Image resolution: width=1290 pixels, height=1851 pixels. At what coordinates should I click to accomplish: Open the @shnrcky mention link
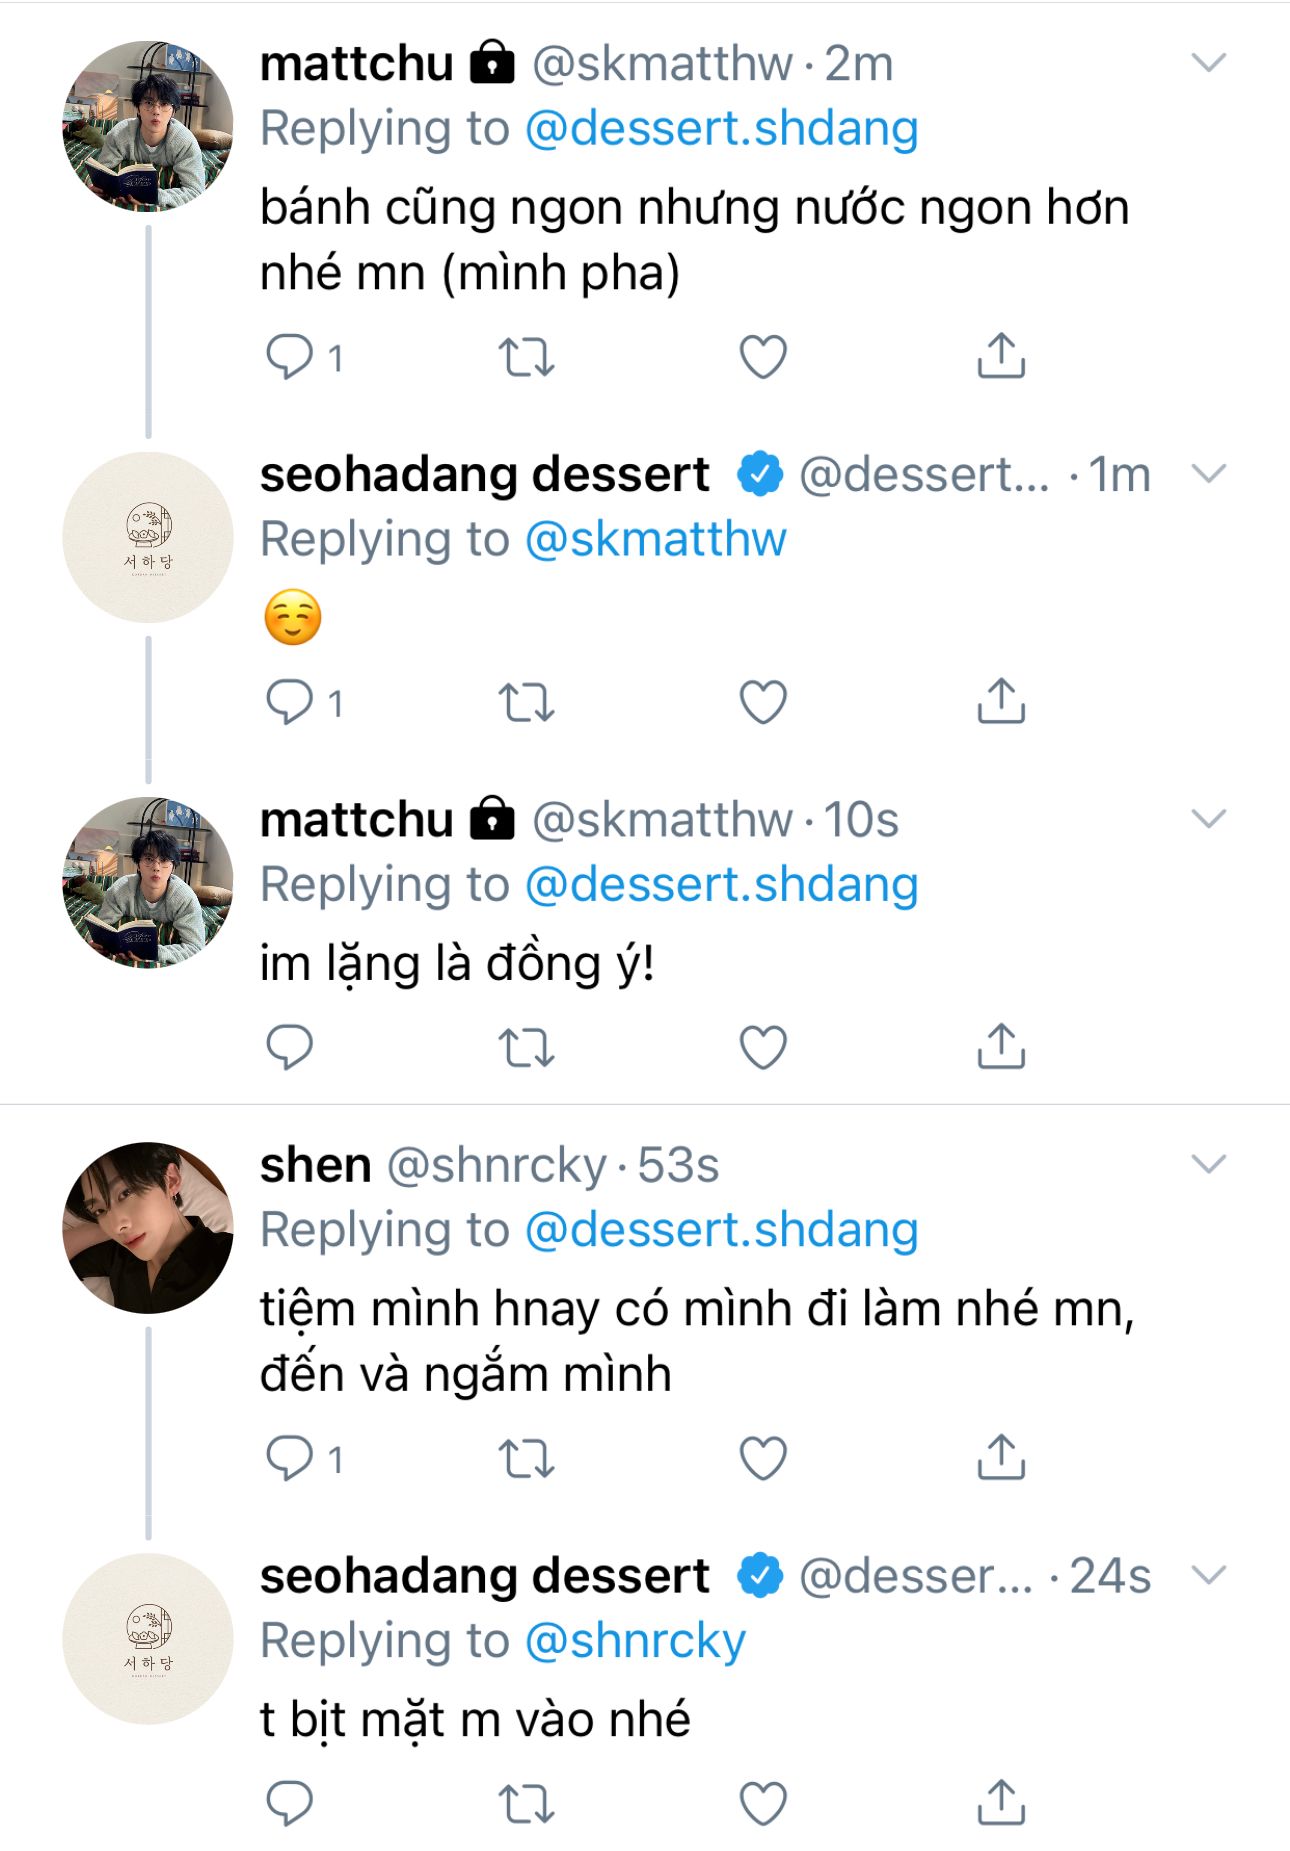coord(635,1641)
